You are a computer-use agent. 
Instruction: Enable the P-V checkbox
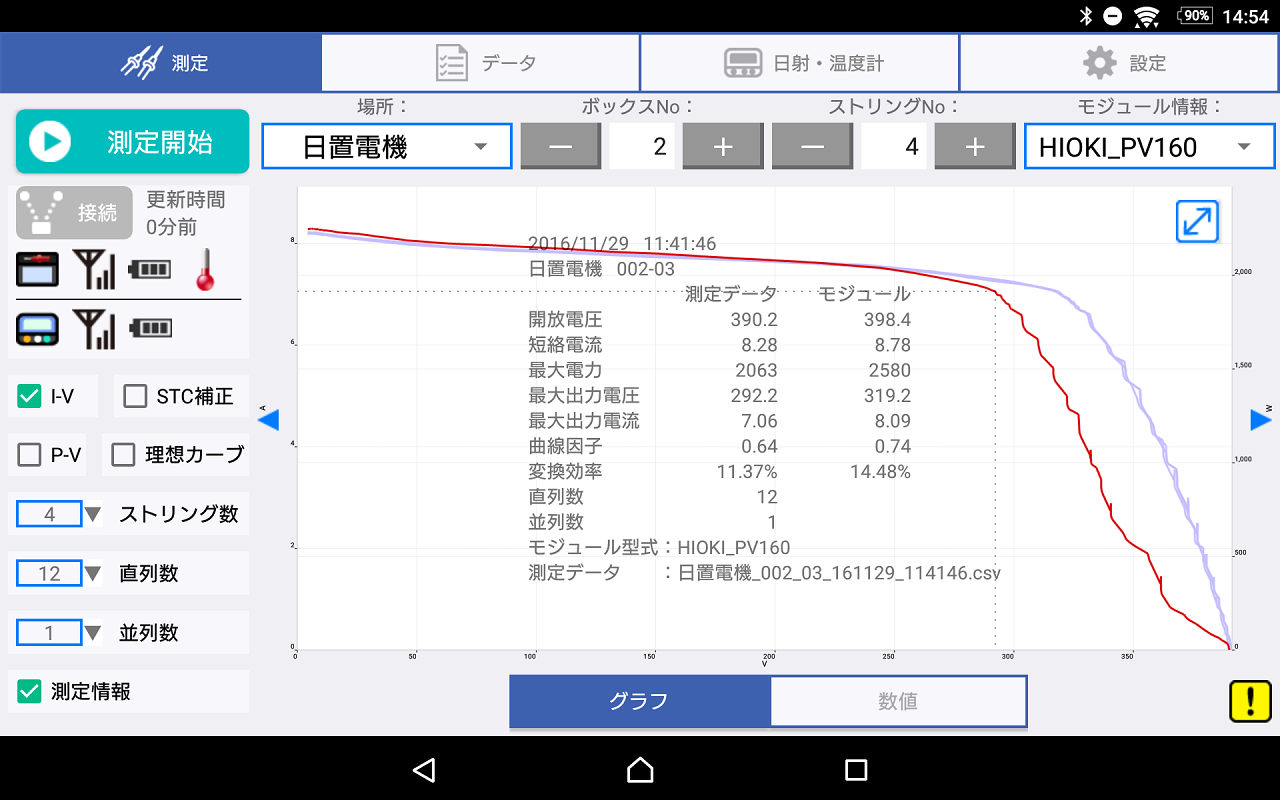coord(30,455)
